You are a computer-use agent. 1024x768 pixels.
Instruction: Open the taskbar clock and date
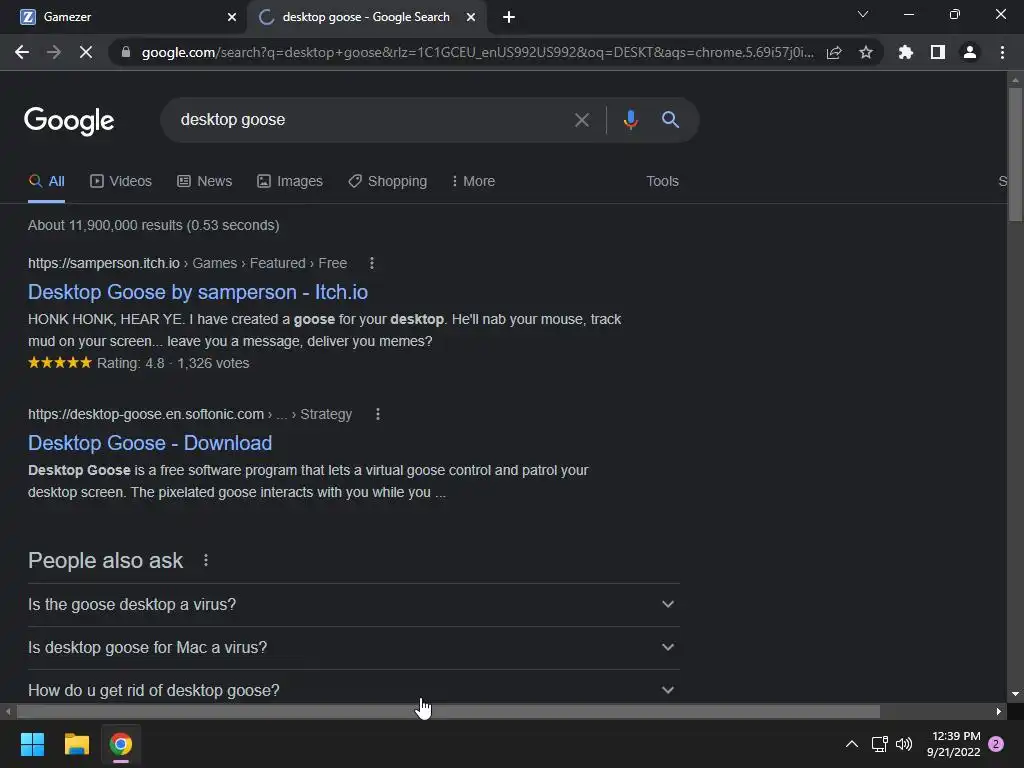point(953,744)
